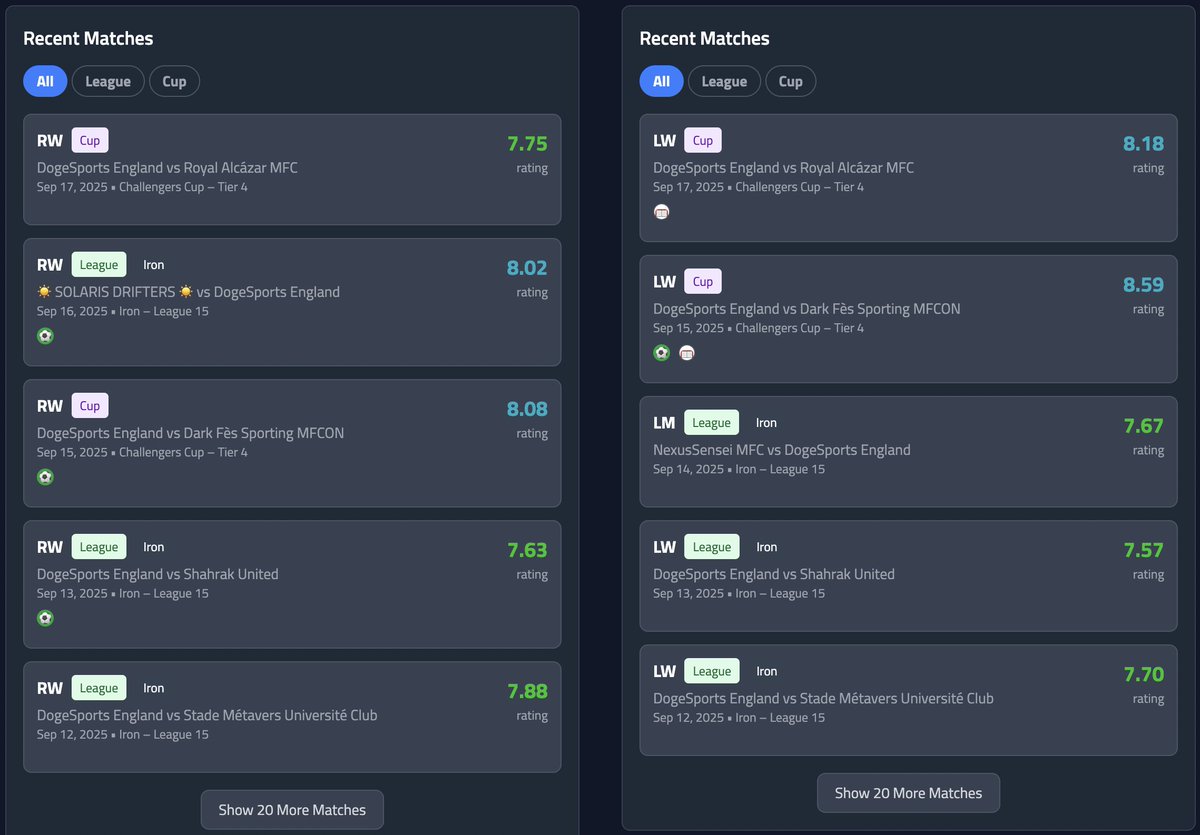Click the 8.59 rating value
The image size is (1200, 835).
(x=1143, y=285)
